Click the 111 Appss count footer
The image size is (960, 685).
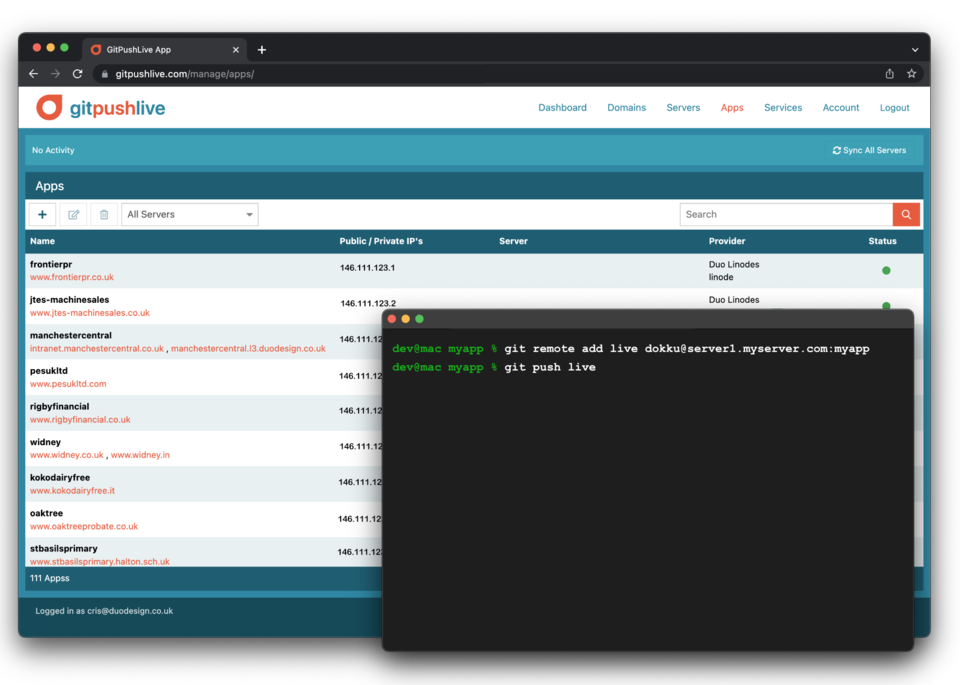pyautogui.click(x=50, y=578)
